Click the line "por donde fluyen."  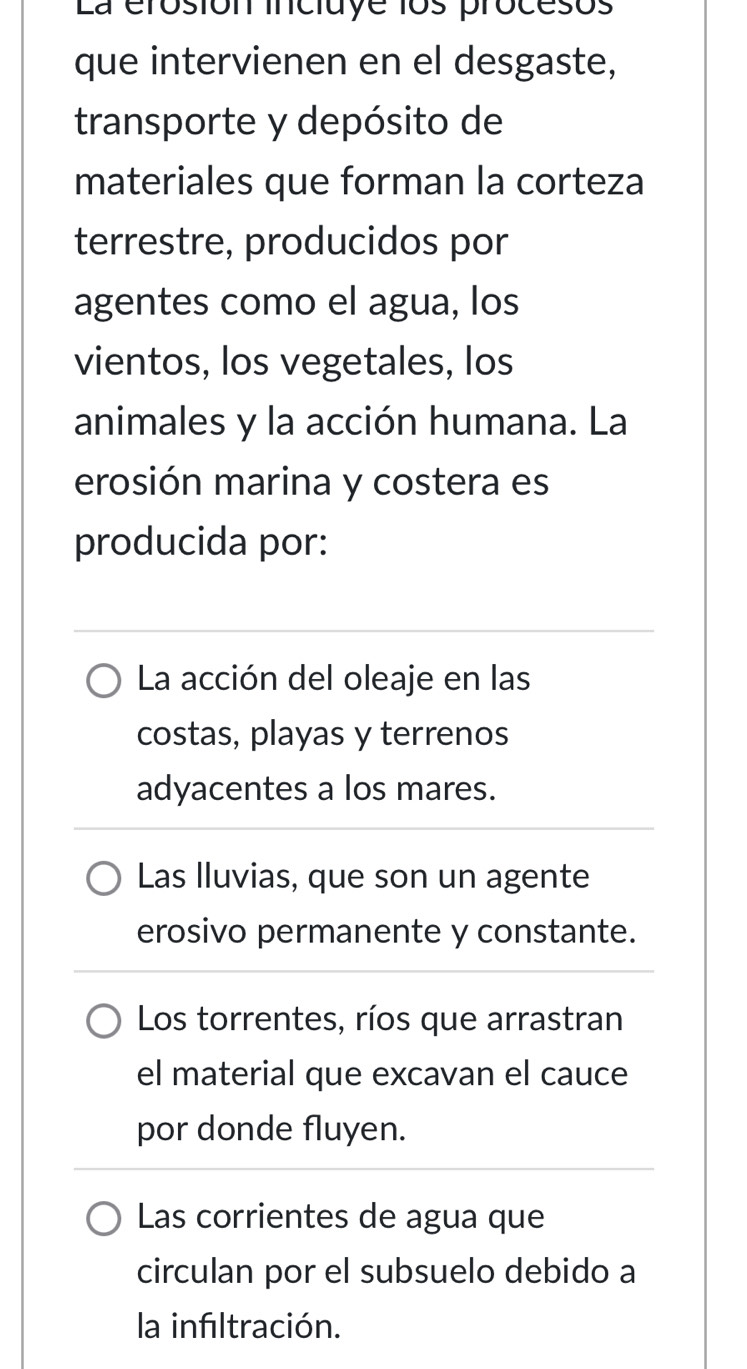click(x=272, y=1129)
